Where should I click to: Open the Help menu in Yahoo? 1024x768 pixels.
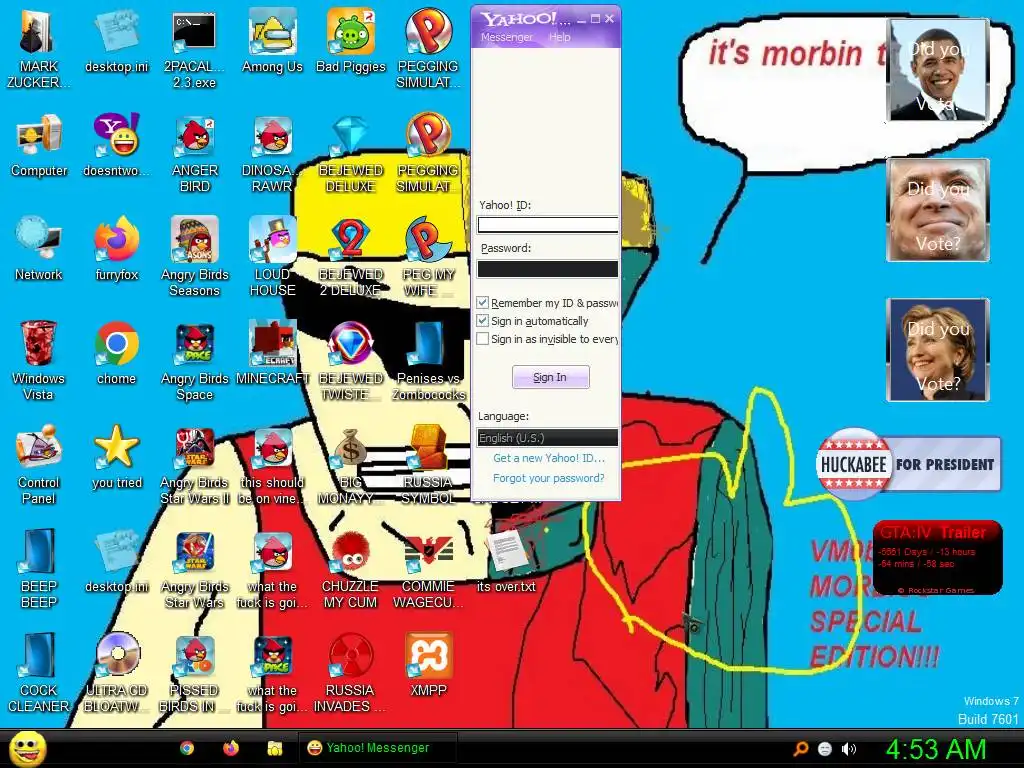560,37
